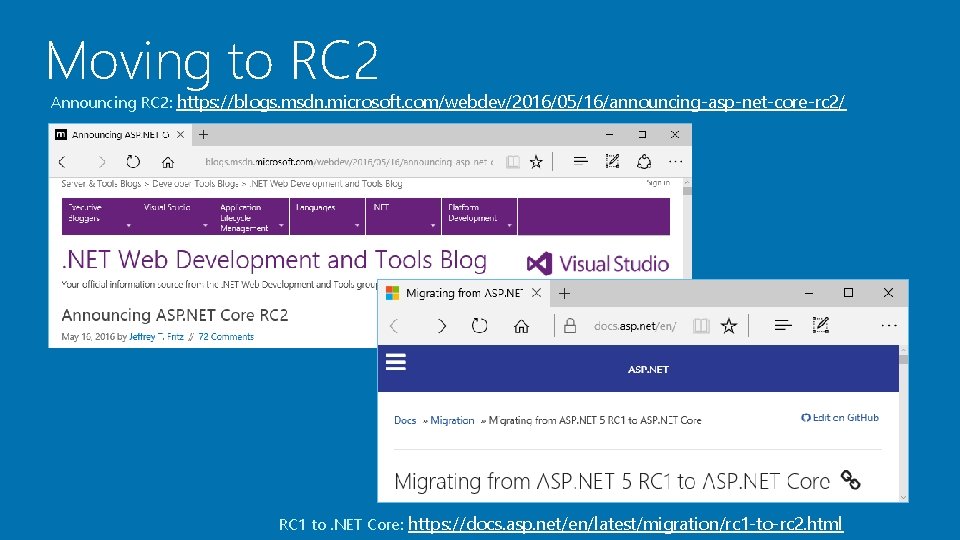Click the docs.asp.net window vertical scrollbar
Image resolution: width=960 pixels, height=540 pixels.
point(903,423)
